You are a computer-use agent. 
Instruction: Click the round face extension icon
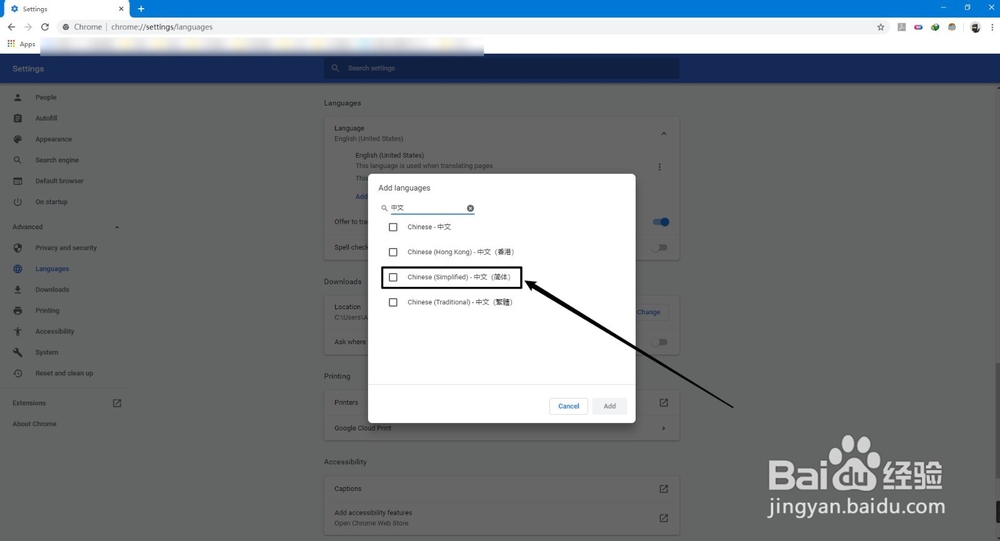[x=952, y=27]
